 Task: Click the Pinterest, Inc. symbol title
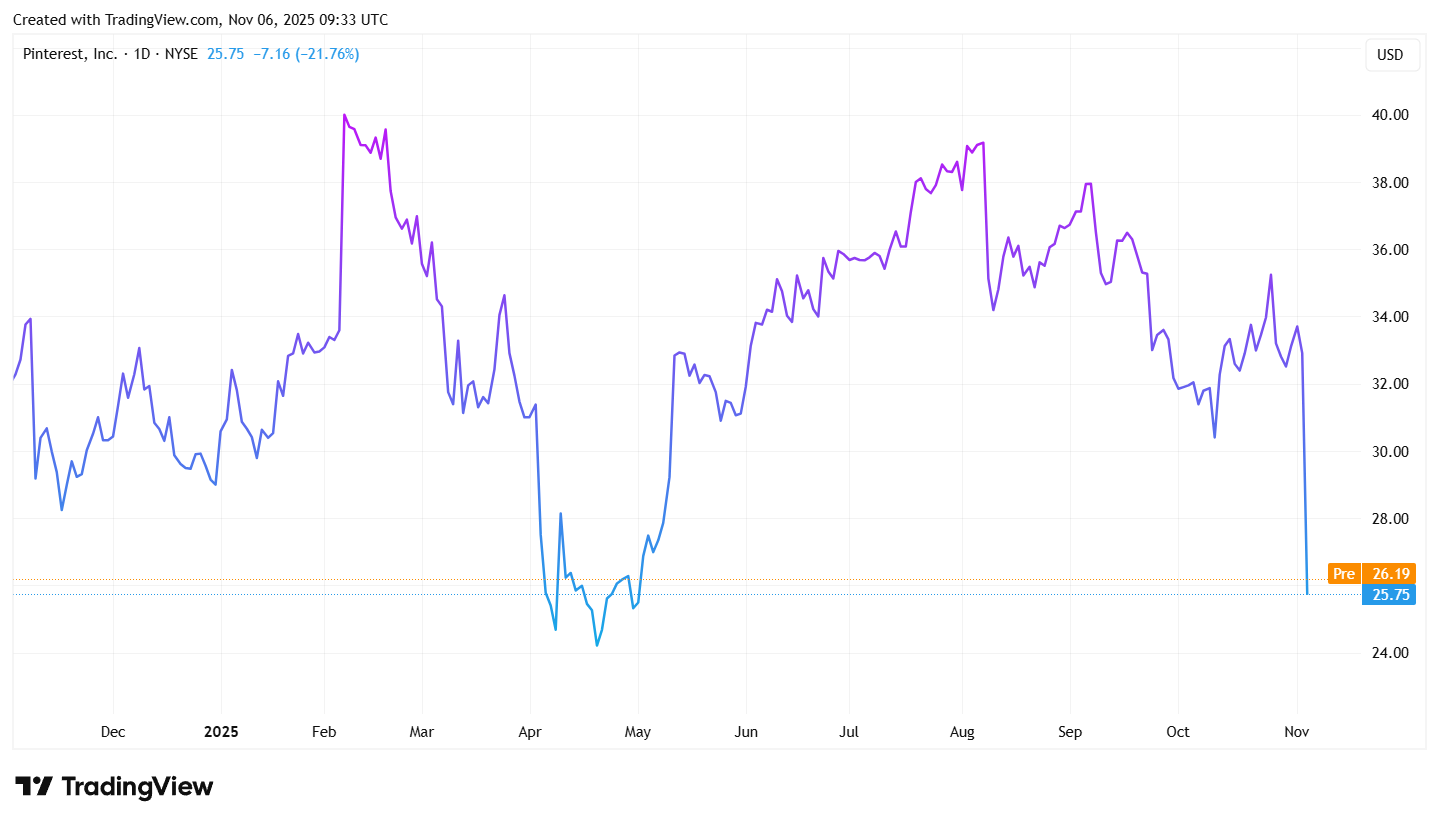pos(69,54)
